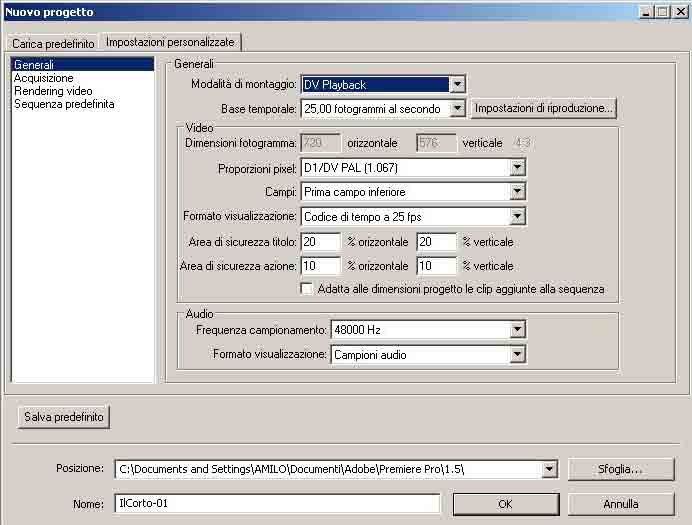Click the Nome text field
Viewport: 692px width, 525px height.
click(x=278, y=503)
